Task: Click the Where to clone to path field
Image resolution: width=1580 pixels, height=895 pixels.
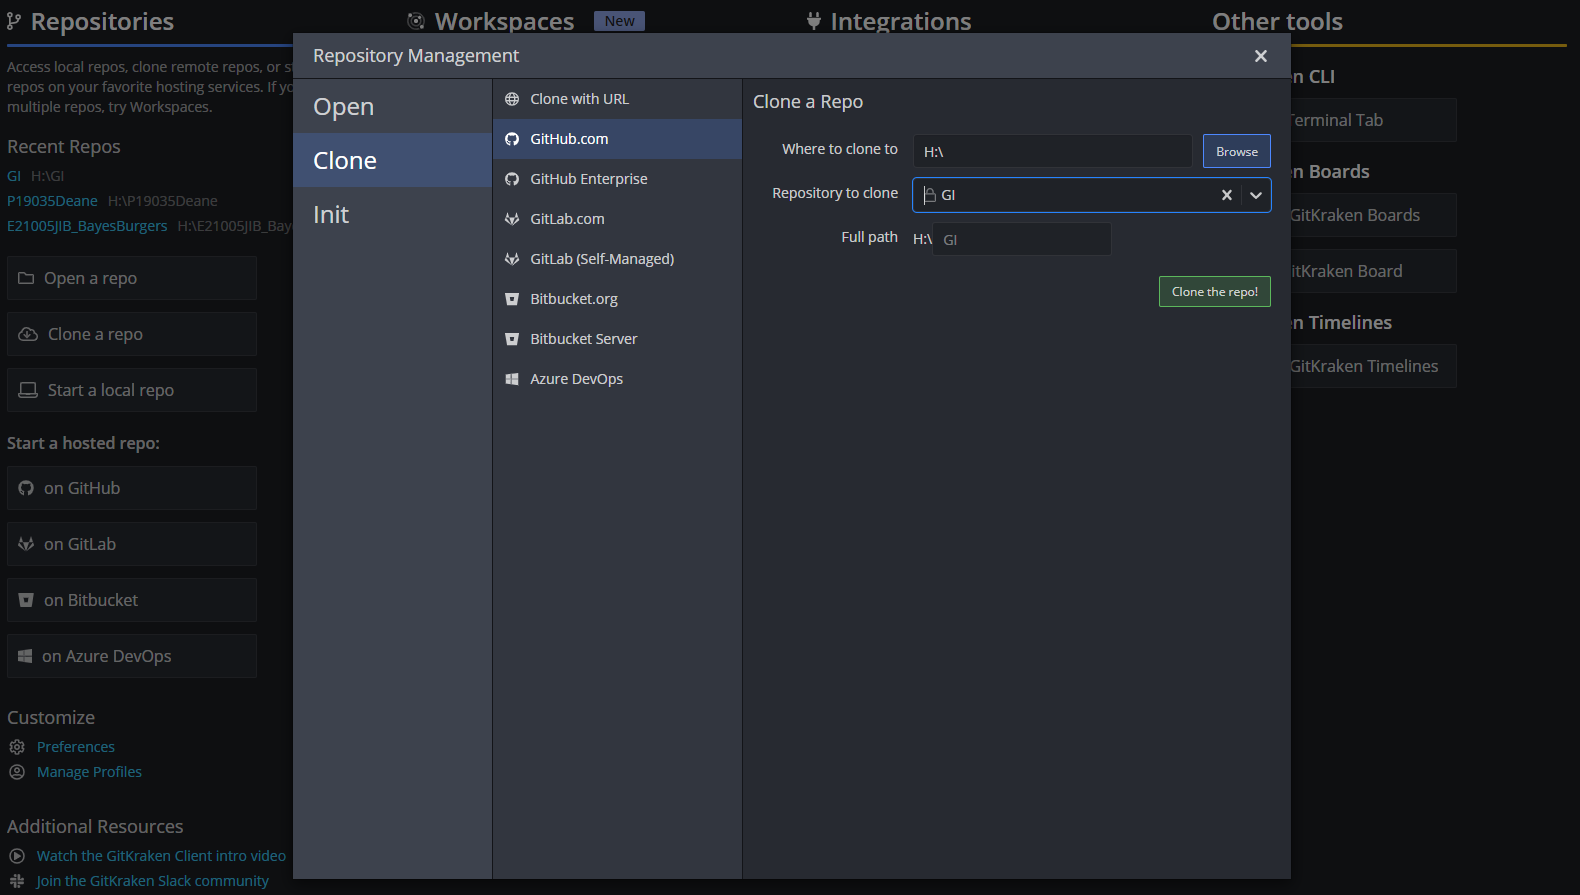Action: coord(1052,151)
